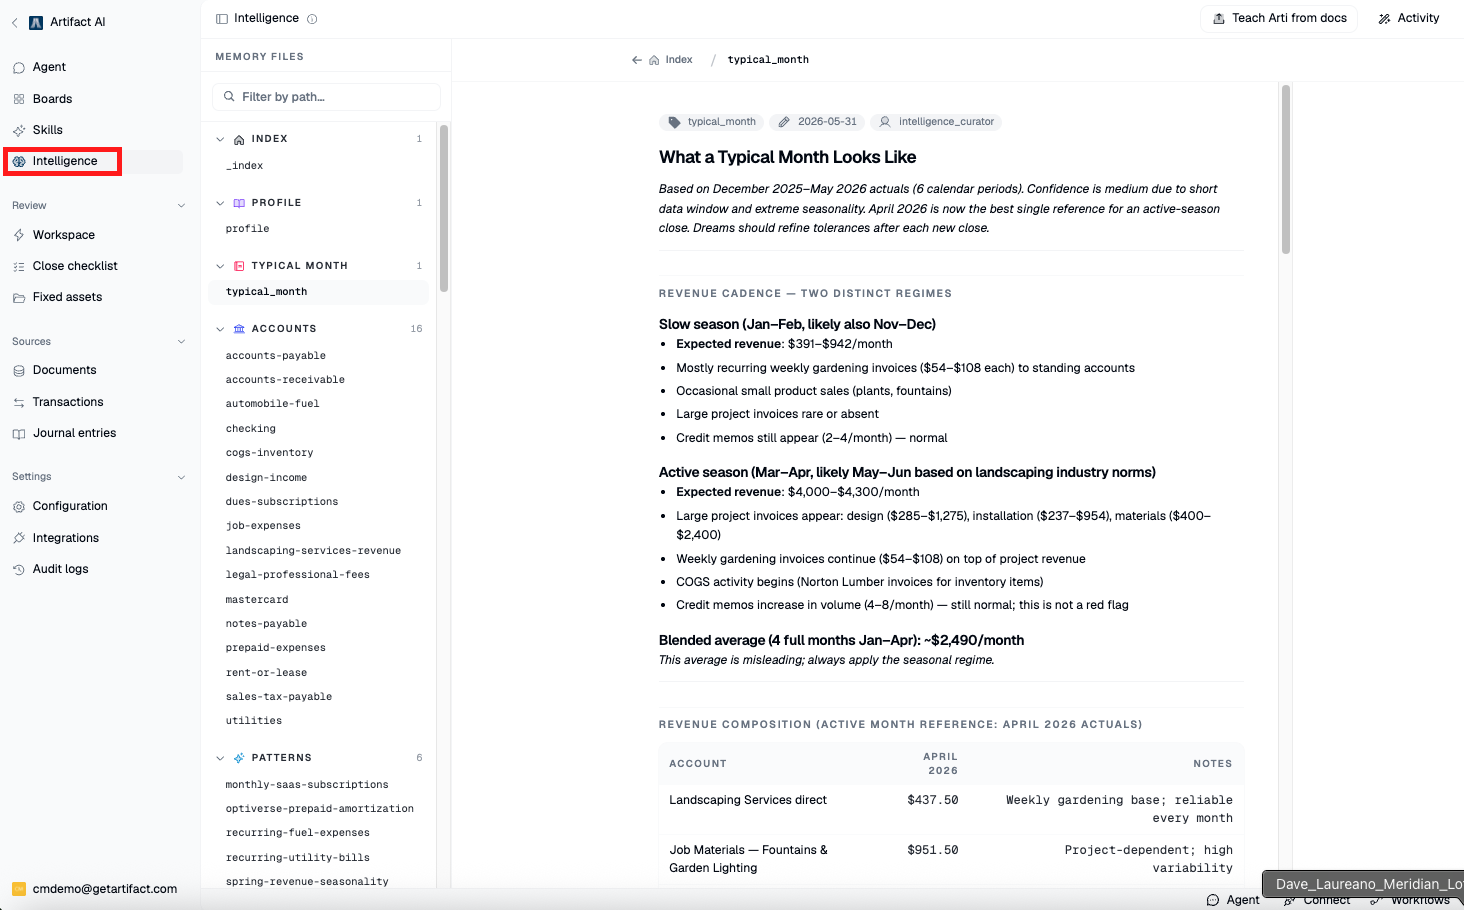
Task: Type in the Filter by path field
Action: point(327,97)
